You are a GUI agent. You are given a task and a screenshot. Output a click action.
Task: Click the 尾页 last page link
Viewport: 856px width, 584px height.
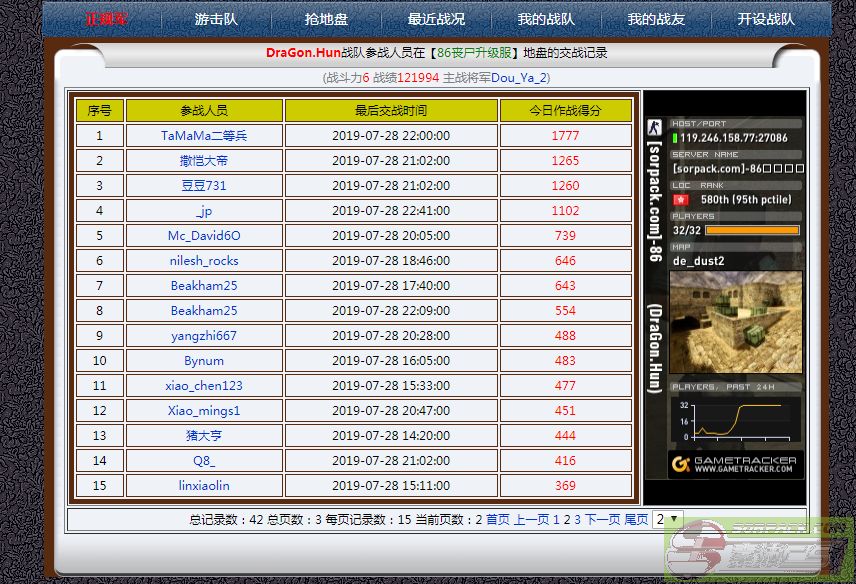(x=636, y=520)
